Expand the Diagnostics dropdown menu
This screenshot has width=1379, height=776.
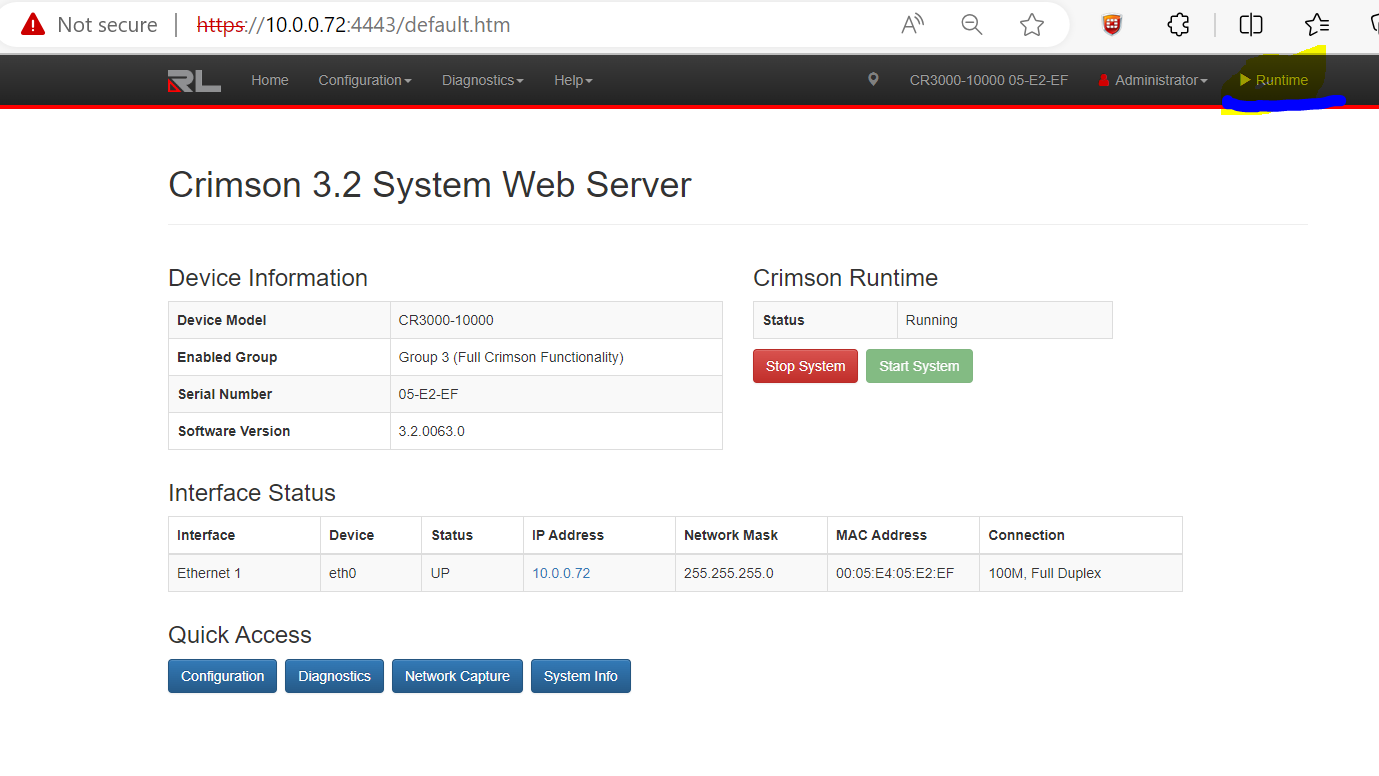point(483,80)
